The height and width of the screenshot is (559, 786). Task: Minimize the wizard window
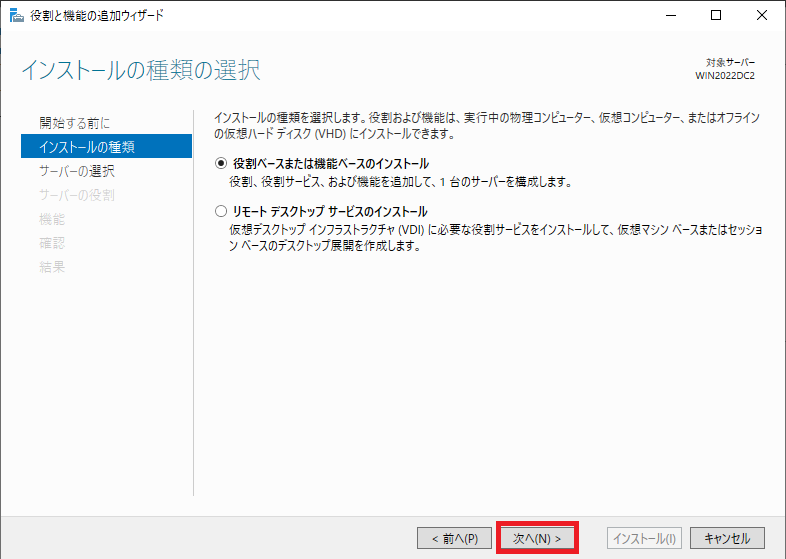pyautogui.click(x=671, y=16)
